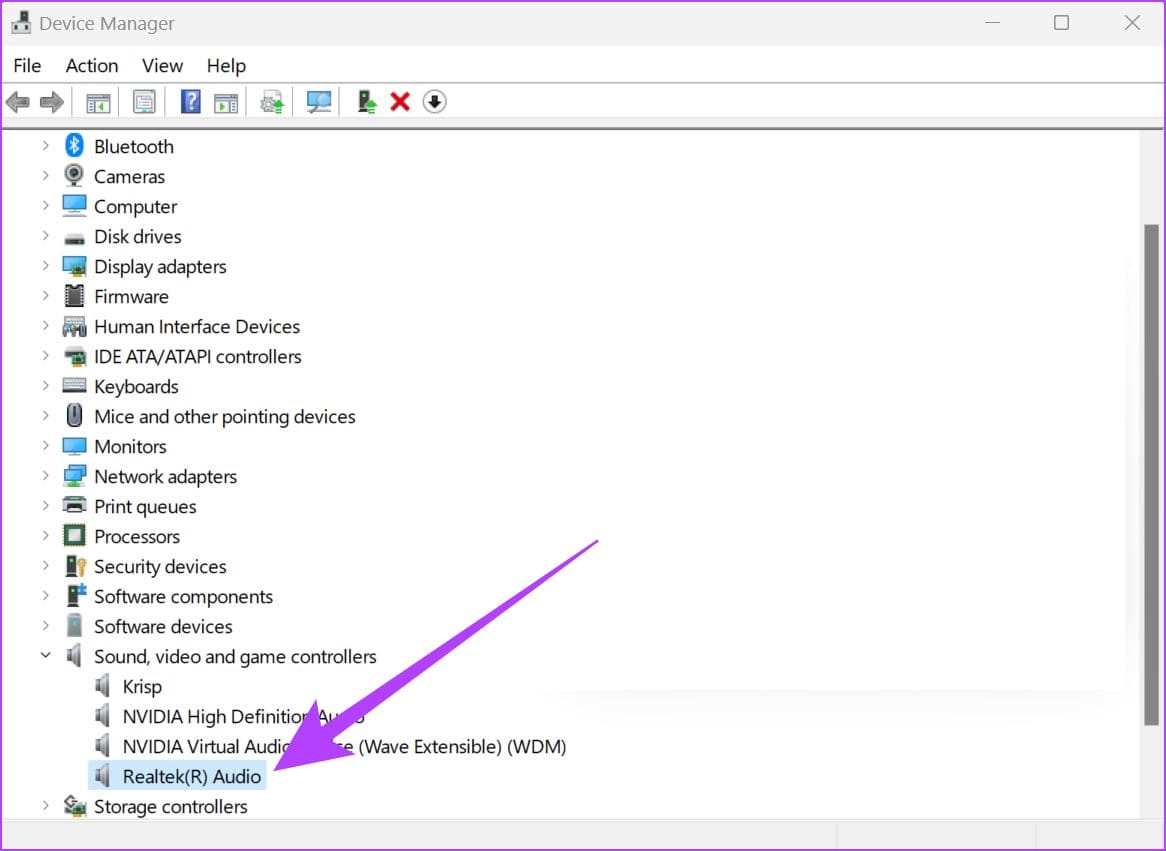This screenshot has height=851, width=1166.
Task: Click the Forward arrow toolbar icon
Action: pyautogui.click(x=51, y=102)
